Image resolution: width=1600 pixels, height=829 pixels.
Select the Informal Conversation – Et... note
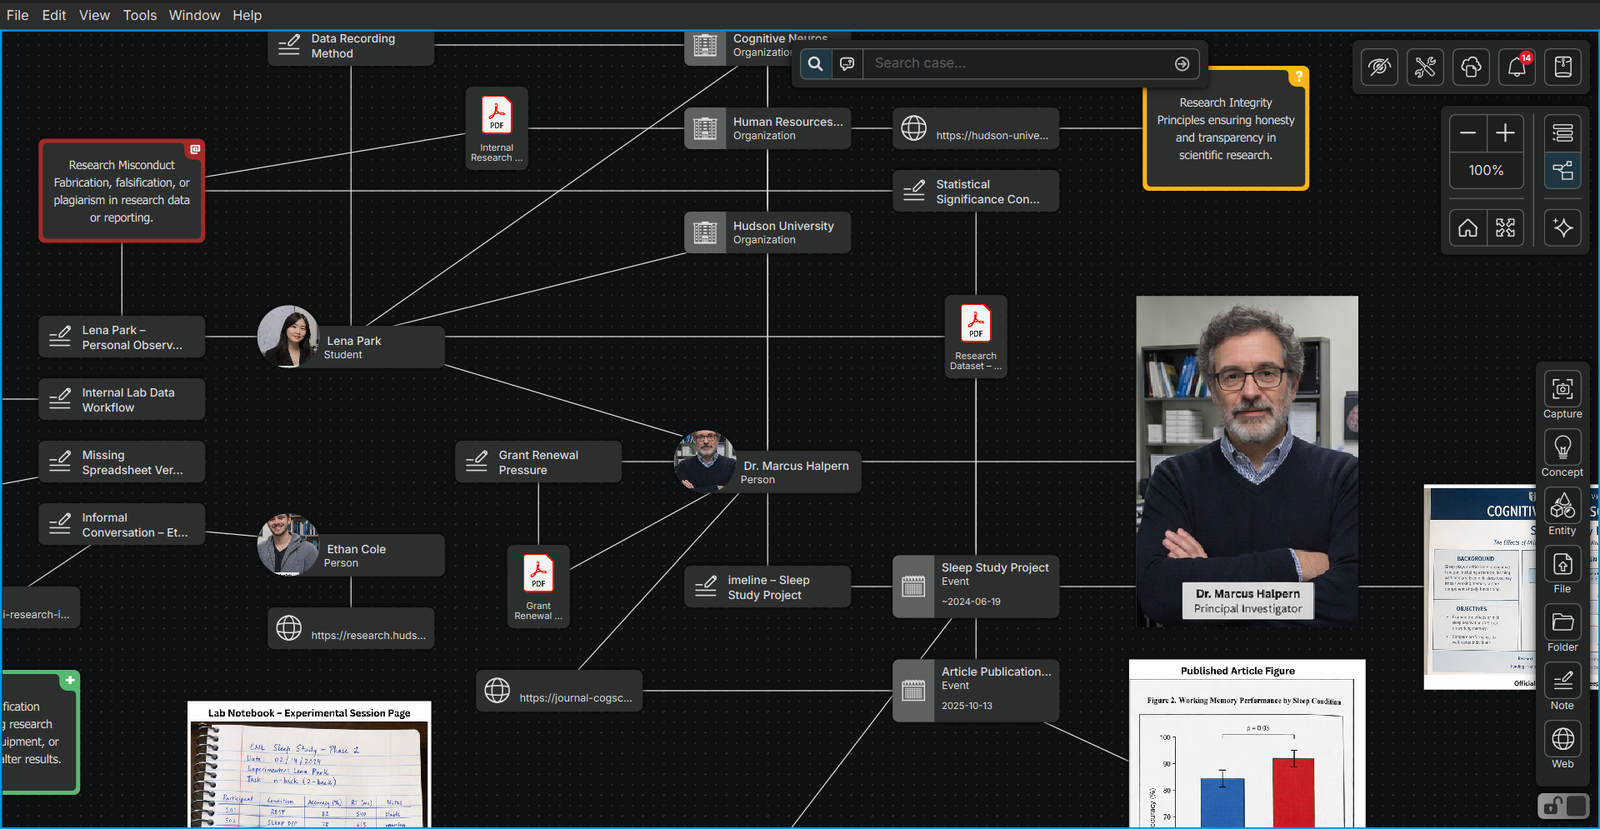pyautogui.click(x=122, y=524)
